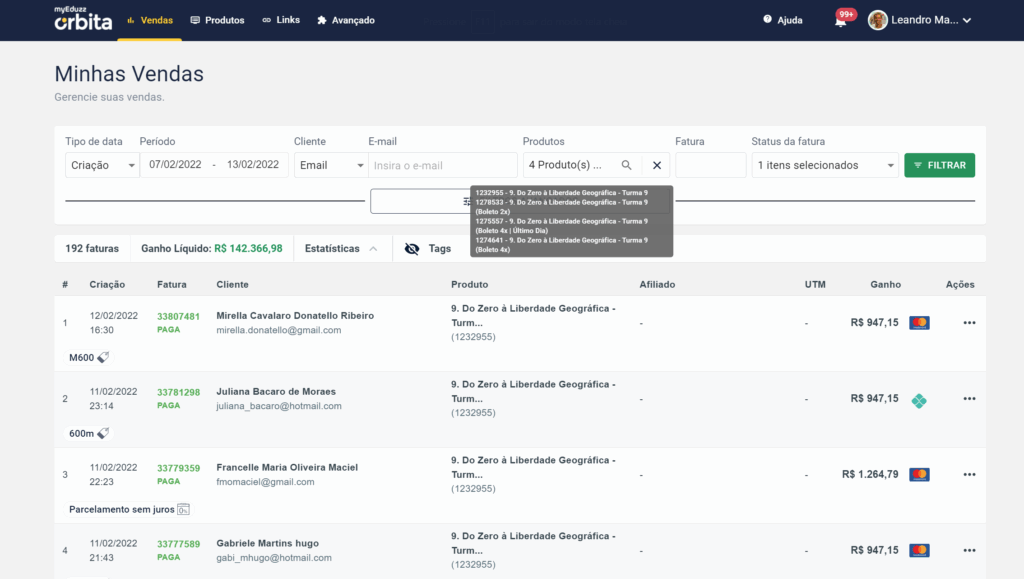This screenshot has height=579, width=1024.
Task: Open the Avançado menu
Action: pyautogui.click(x=346, y=20)
